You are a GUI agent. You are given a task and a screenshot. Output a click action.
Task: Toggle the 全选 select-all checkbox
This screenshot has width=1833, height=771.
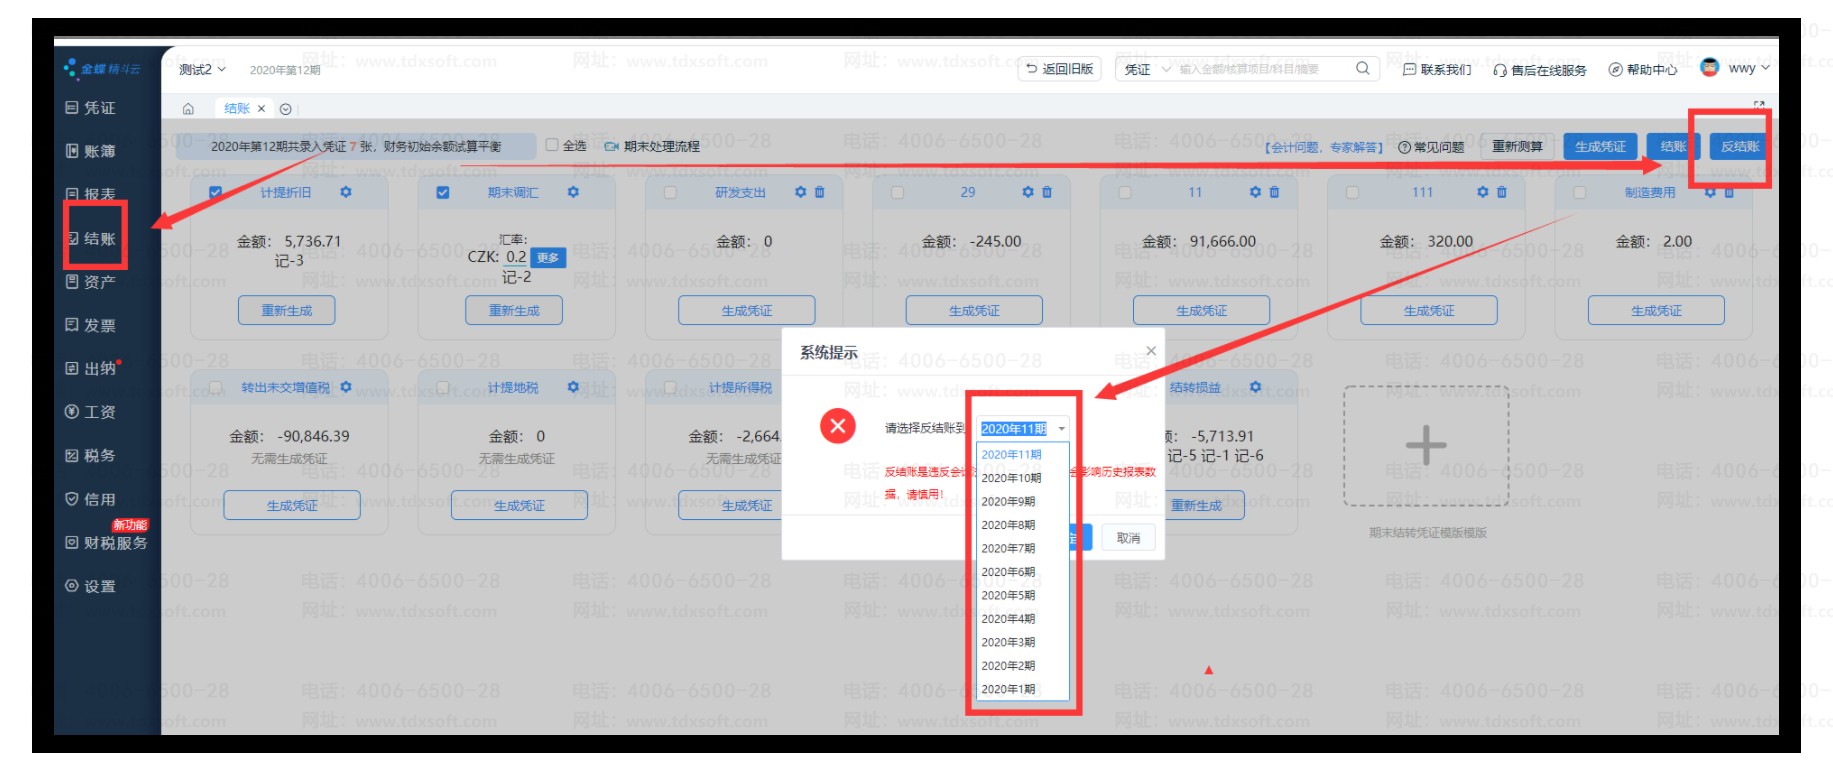(552, 146)
